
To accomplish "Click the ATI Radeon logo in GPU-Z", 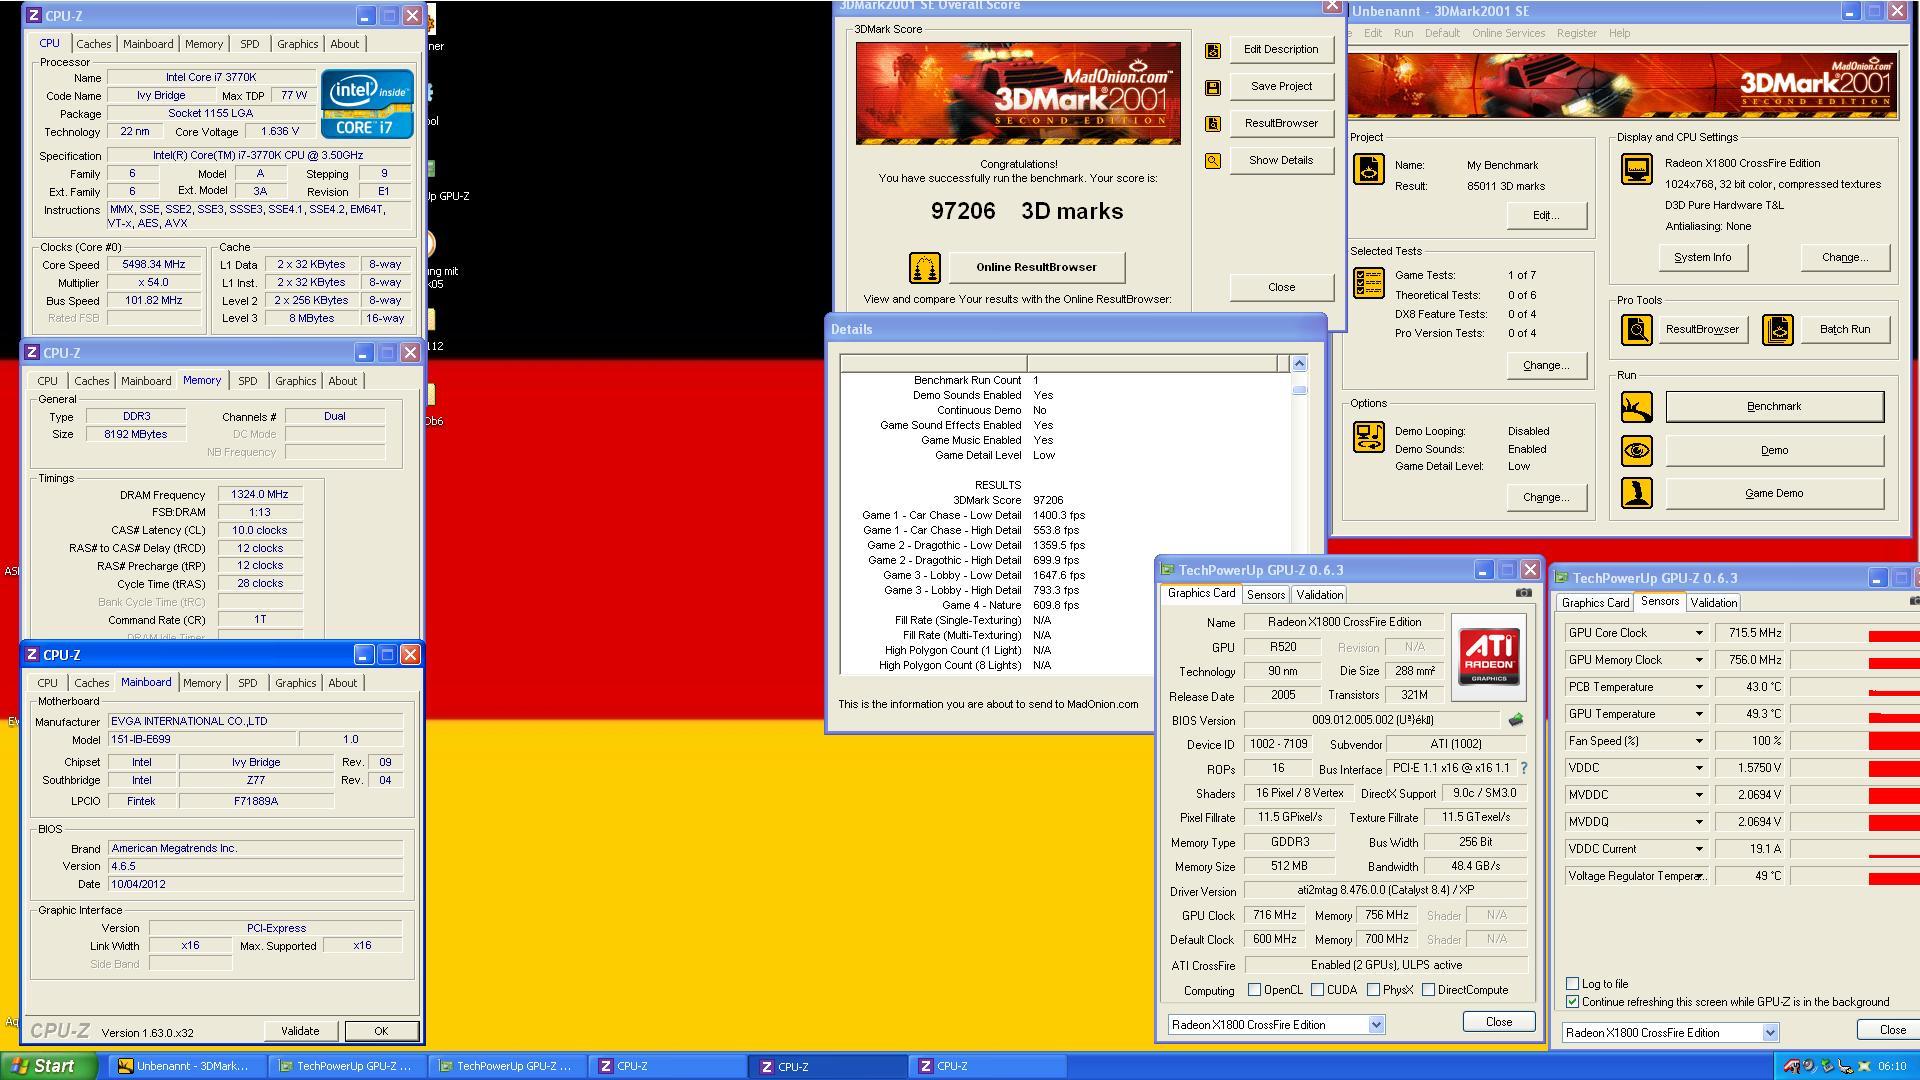I will 1489,657.
